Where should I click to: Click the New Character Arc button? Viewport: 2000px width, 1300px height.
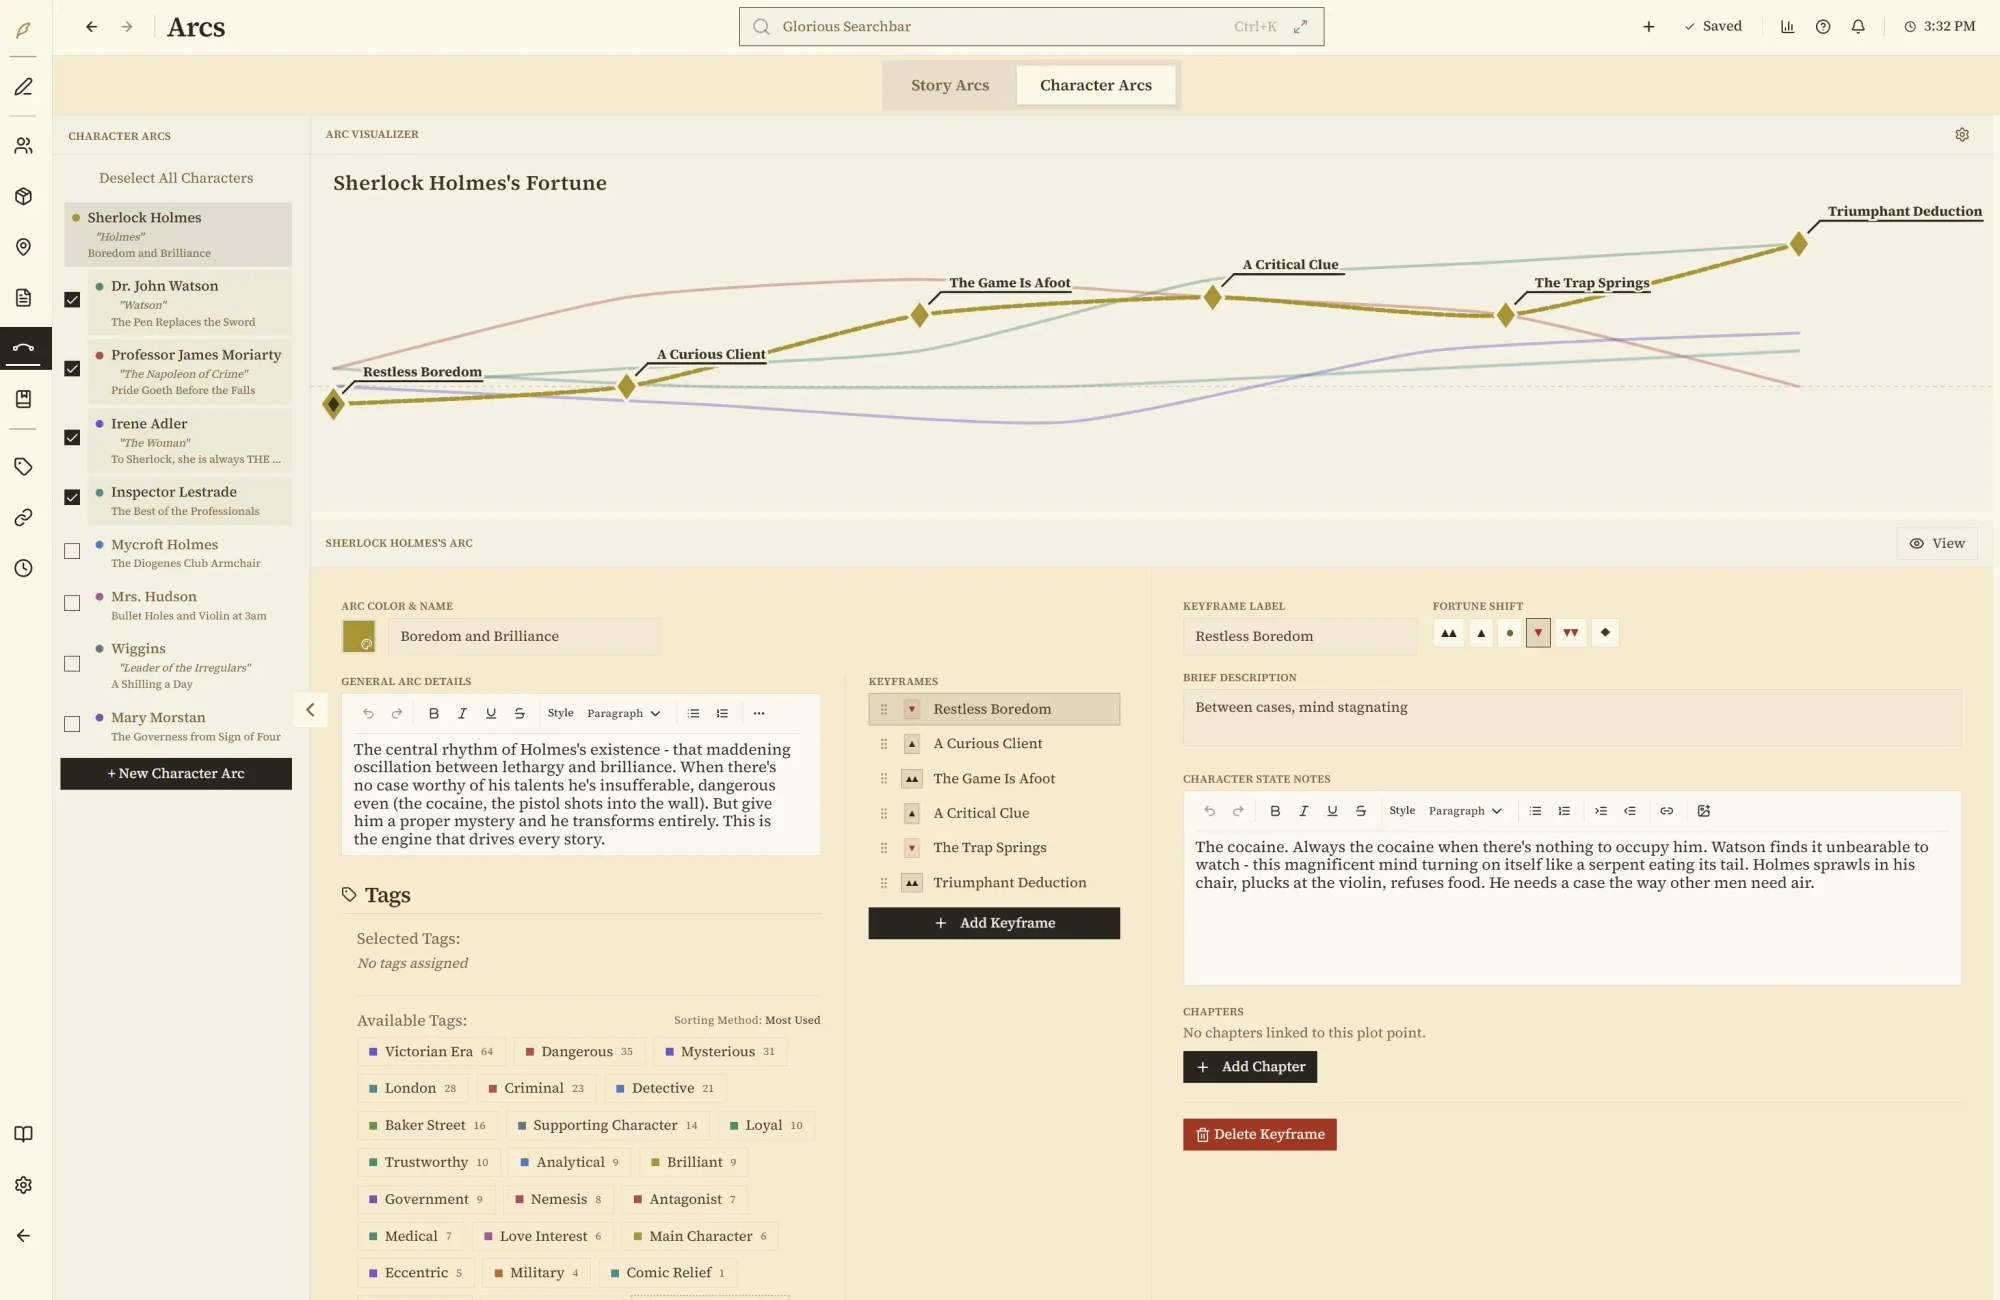pyautogui.click(x=176, y=774)
